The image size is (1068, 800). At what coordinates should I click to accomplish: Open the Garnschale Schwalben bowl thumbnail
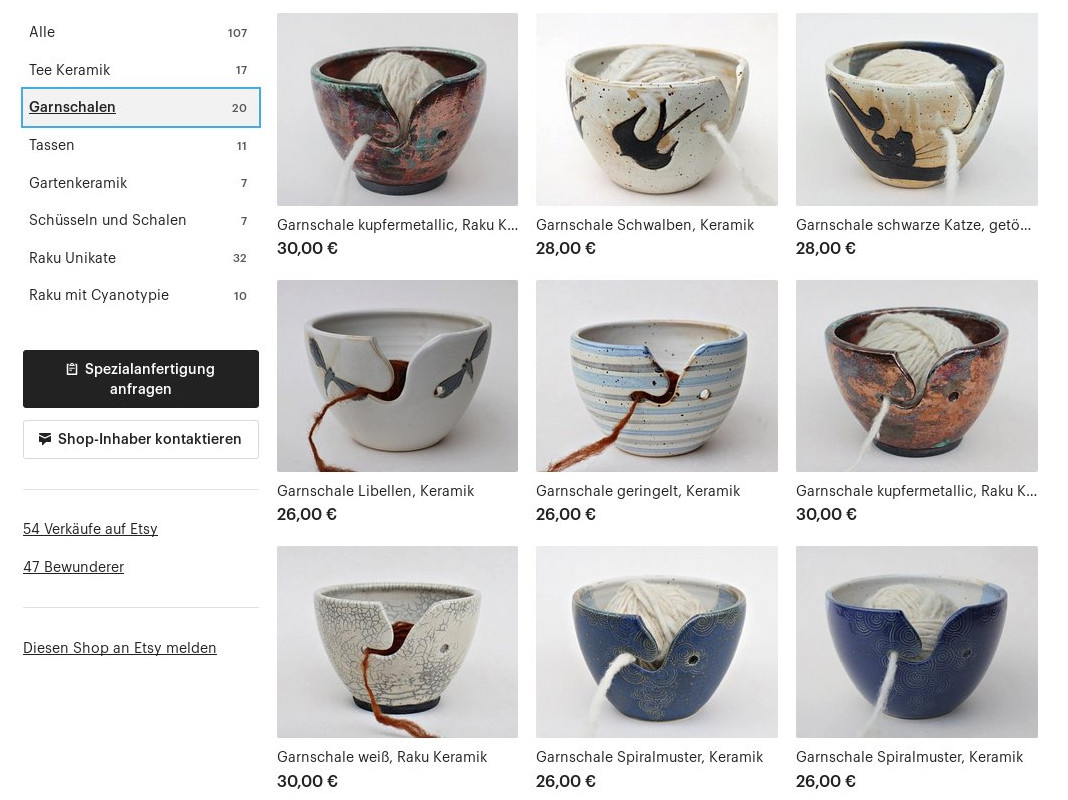click(x=657, y=110)
